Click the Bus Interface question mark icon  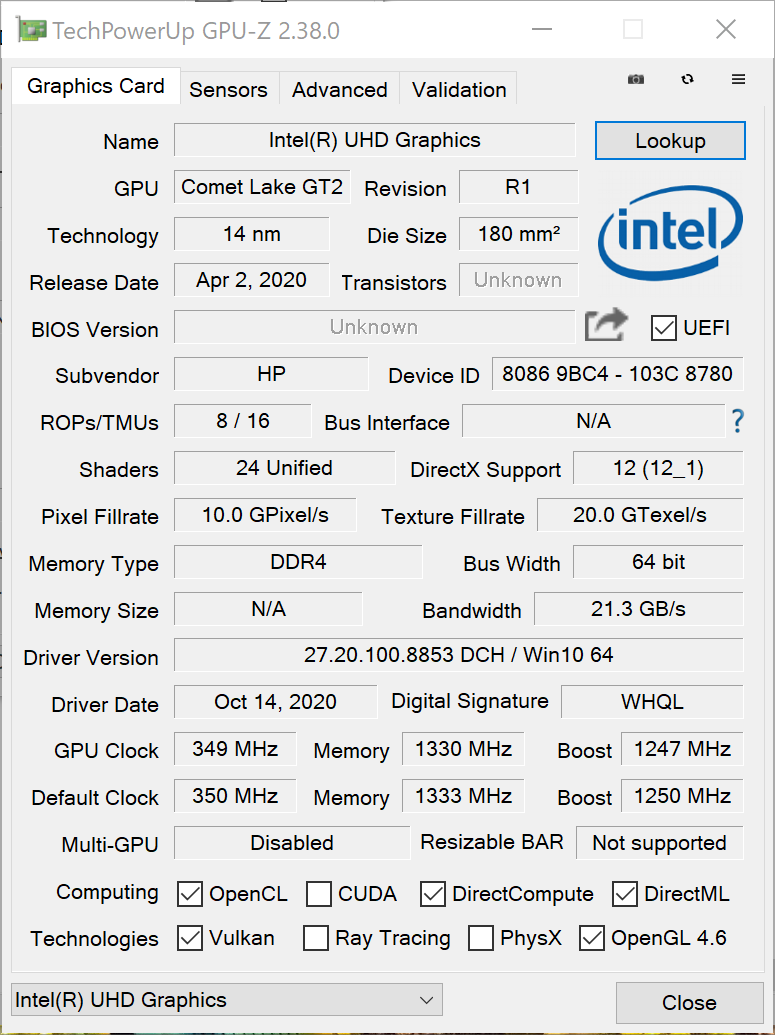[737, 422]
